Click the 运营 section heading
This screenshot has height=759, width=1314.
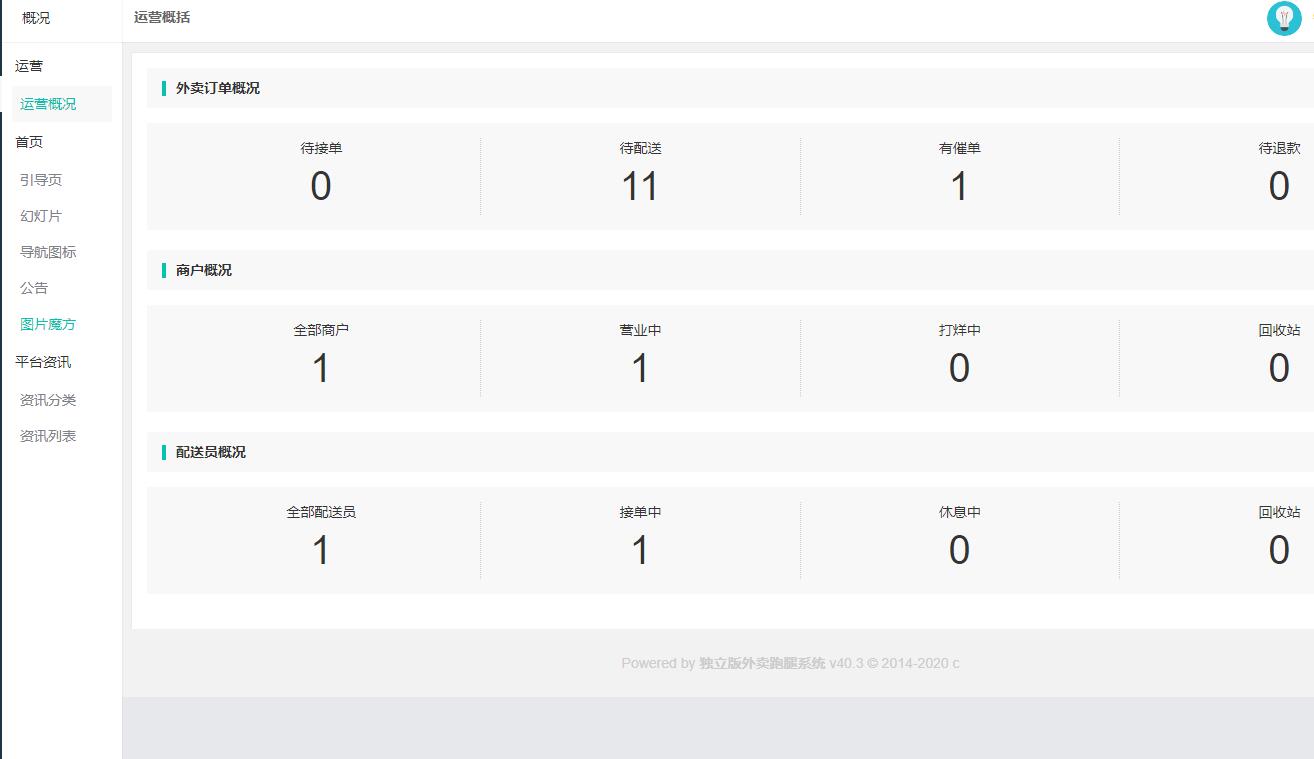click(x=29, y=66)
